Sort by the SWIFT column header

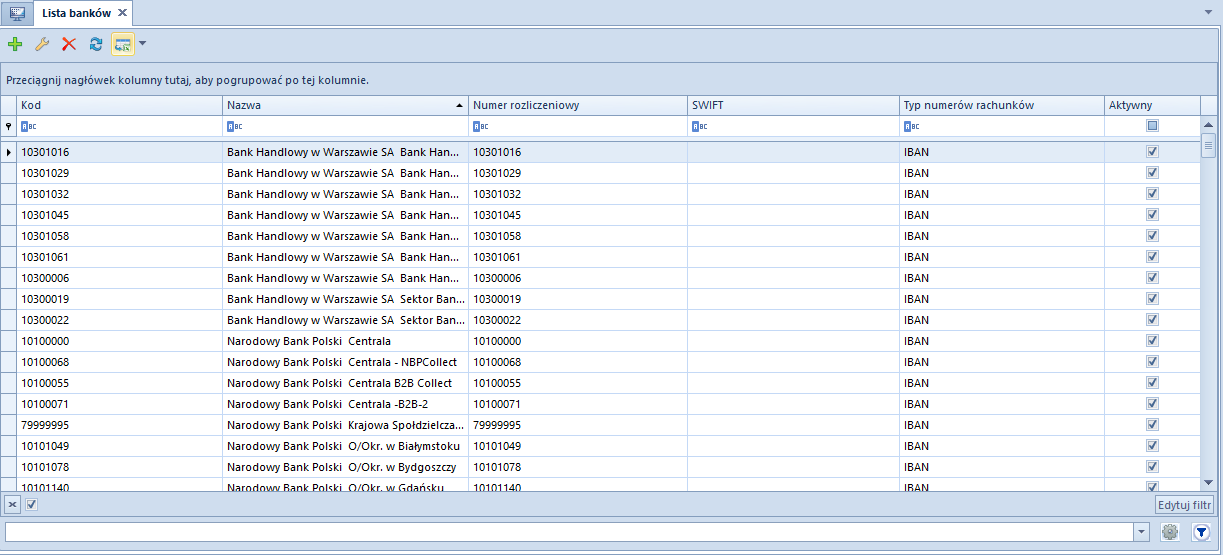click(x=793, y=105)
